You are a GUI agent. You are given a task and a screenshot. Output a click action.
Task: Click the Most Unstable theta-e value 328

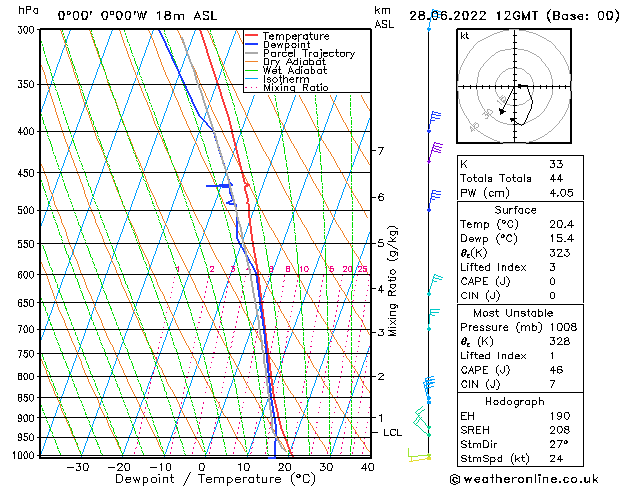[560, 341]
